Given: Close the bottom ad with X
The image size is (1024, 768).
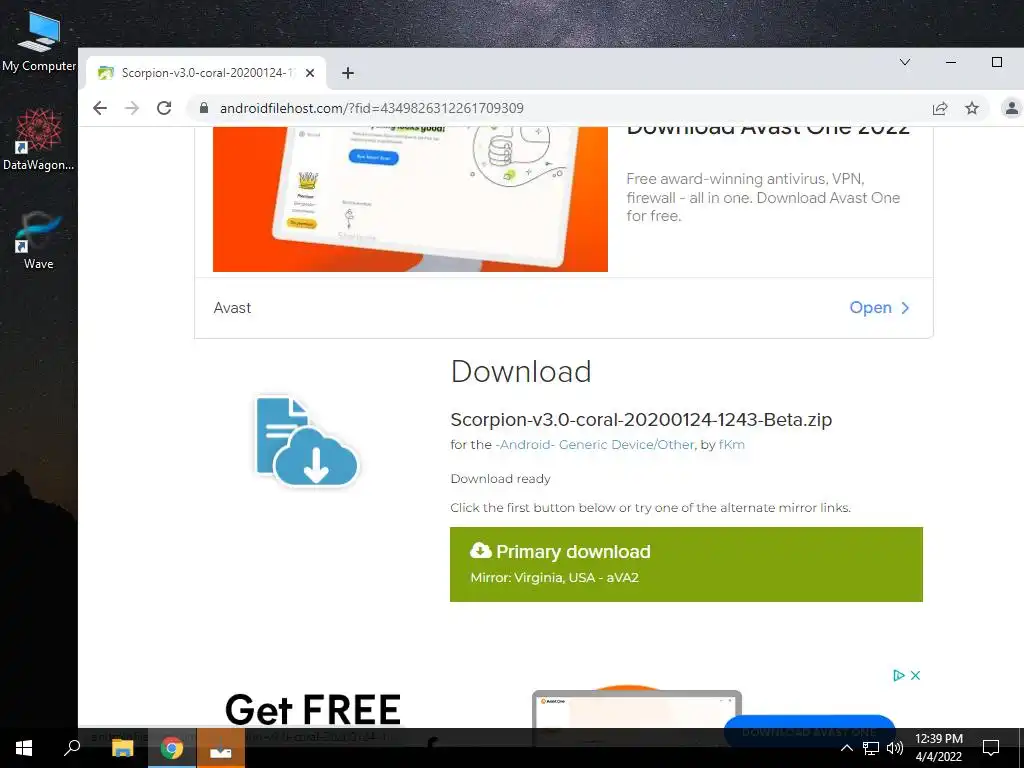Looking at the screenshot, I should (916, 675).
